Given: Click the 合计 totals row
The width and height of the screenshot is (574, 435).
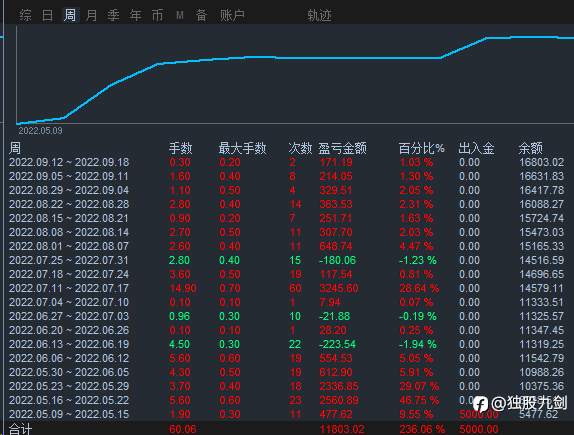Looking at the screenshot, I should pos(287,428).
